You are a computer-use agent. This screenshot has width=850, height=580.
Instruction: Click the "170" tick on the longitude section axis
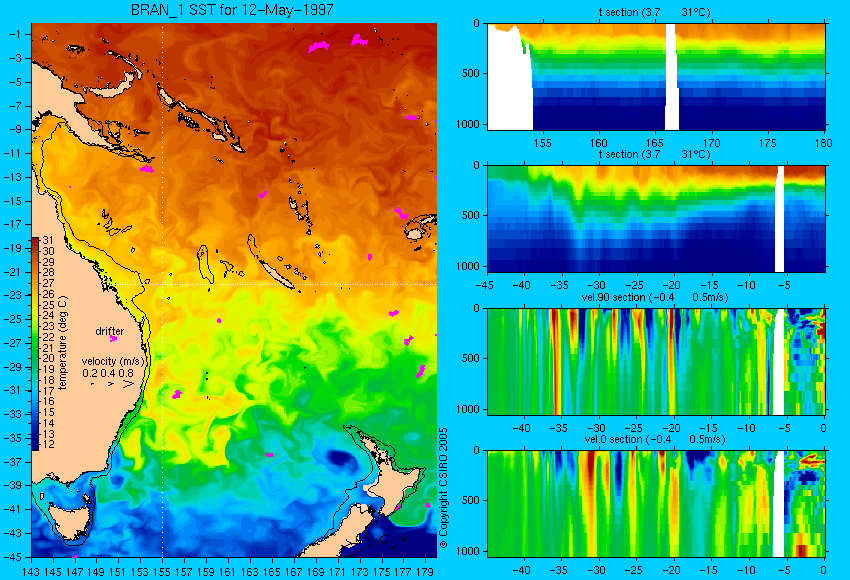click(x=711, y=143)
